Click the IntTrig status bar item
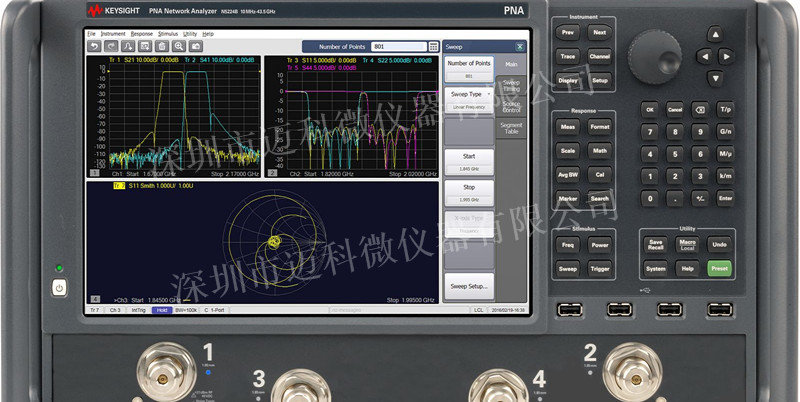Screen dimensions: 800x402 [x=138, y=310]
